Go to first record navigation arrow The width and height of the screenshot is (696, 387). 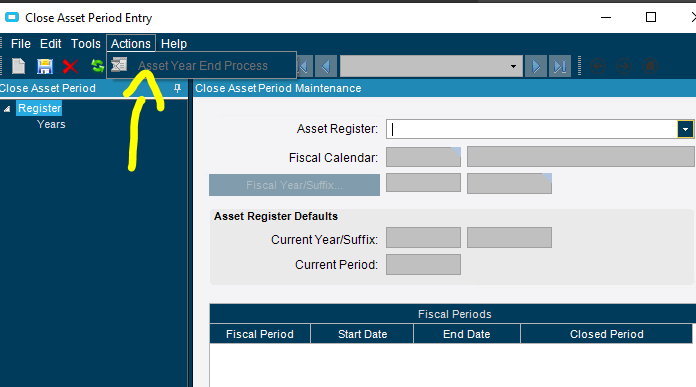[x=304, y=66]
